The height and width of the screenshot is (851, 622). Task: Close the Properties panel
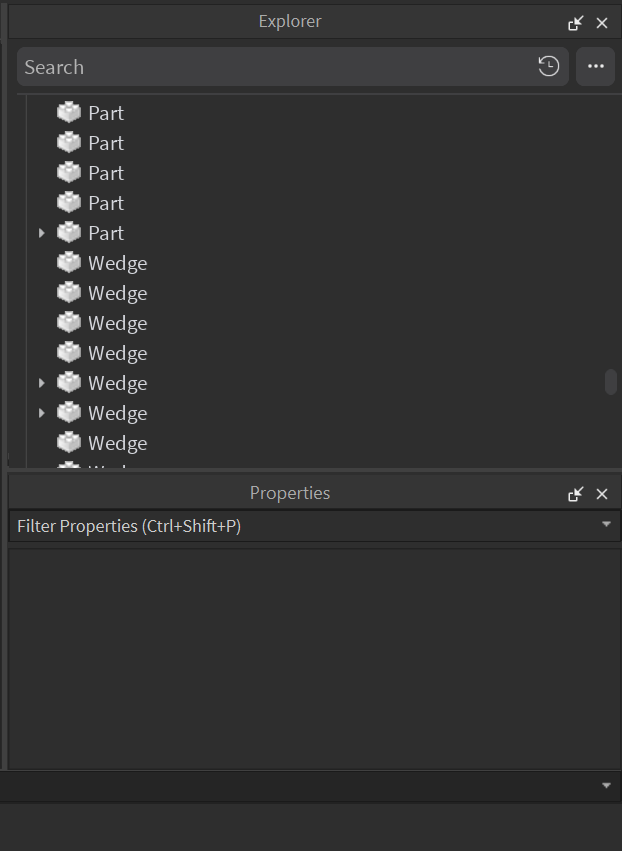602,494
